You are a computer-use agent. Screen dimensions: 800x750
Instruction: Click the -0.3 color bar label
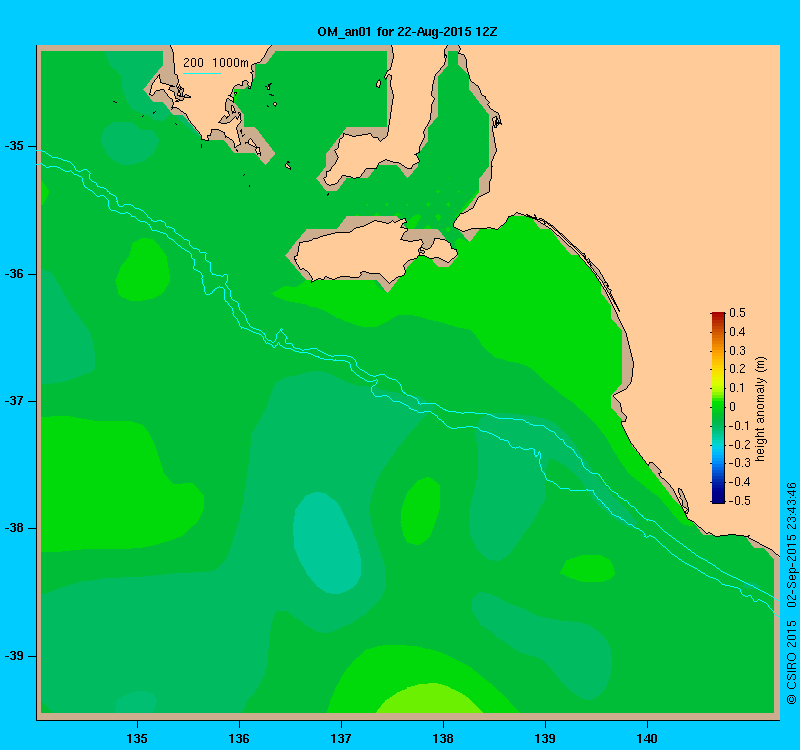click(738, 463)
